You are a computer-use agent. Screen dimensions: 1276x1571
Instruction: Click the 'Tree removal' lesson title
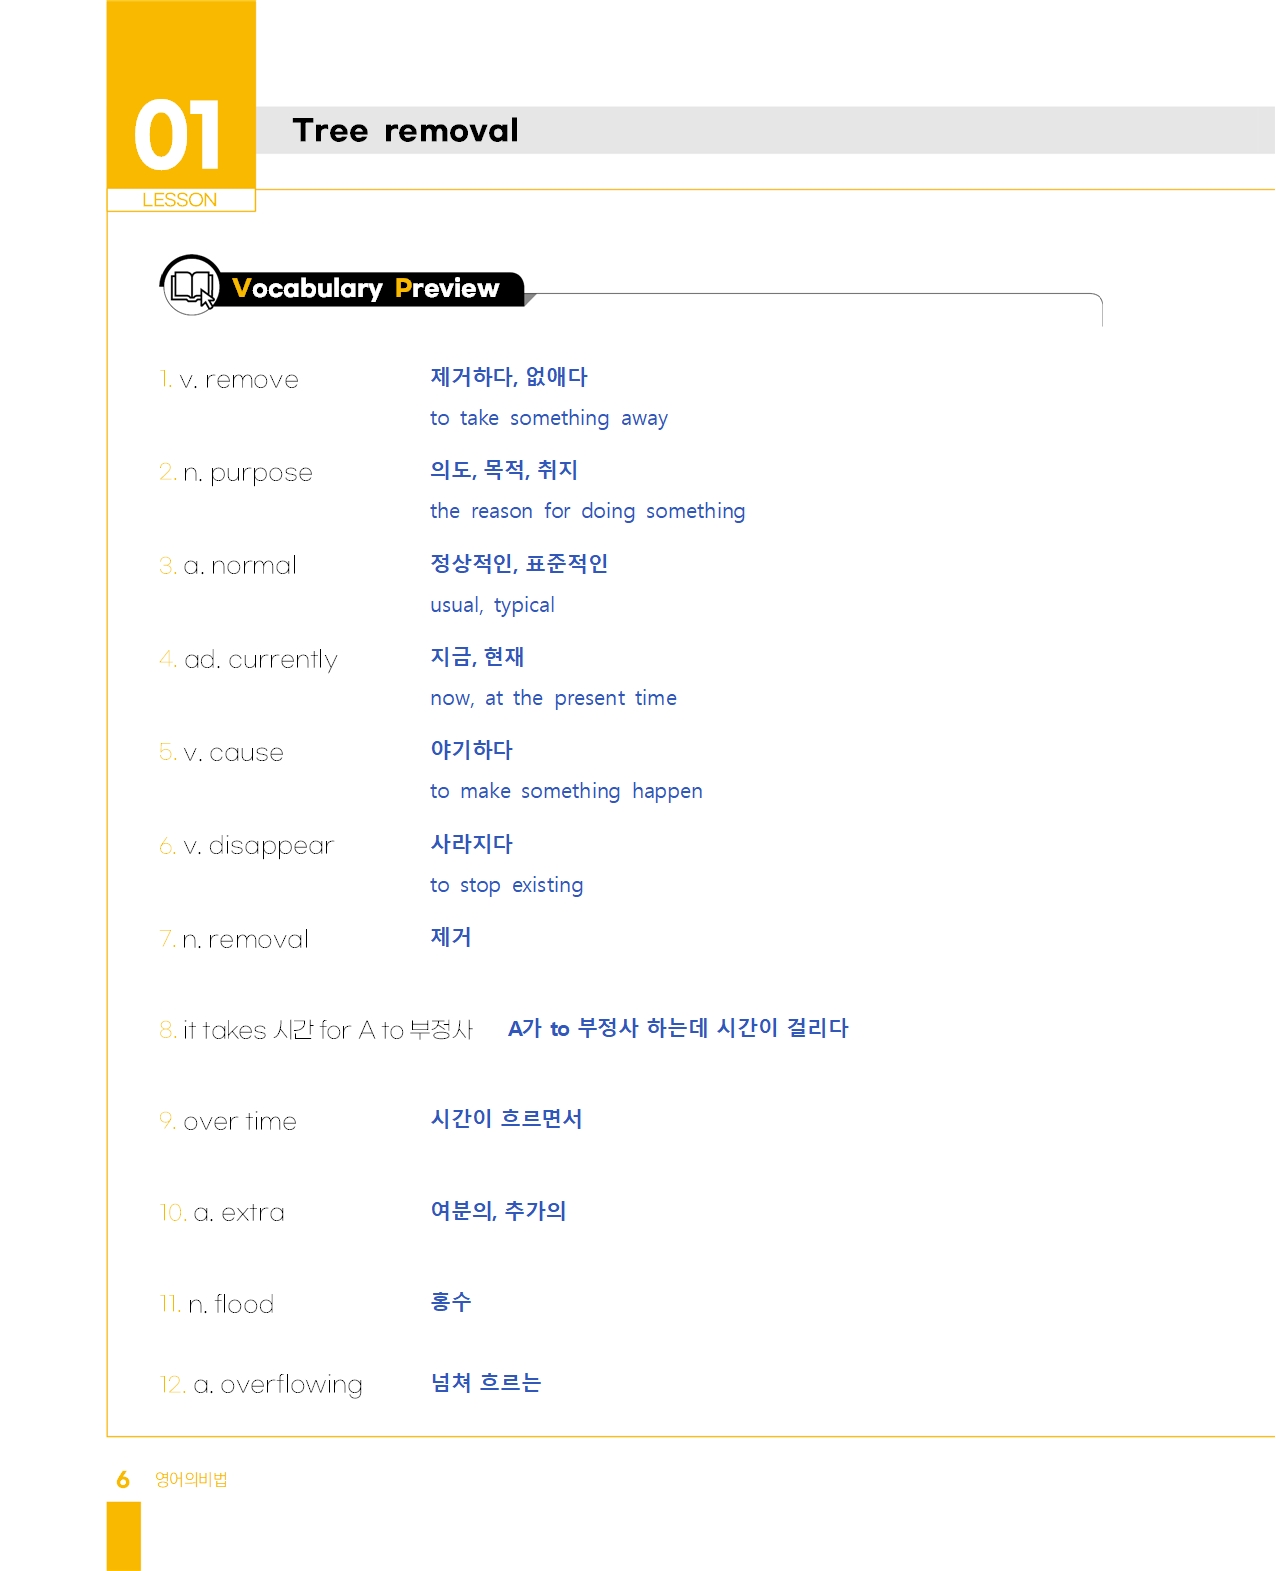(405, 130)
